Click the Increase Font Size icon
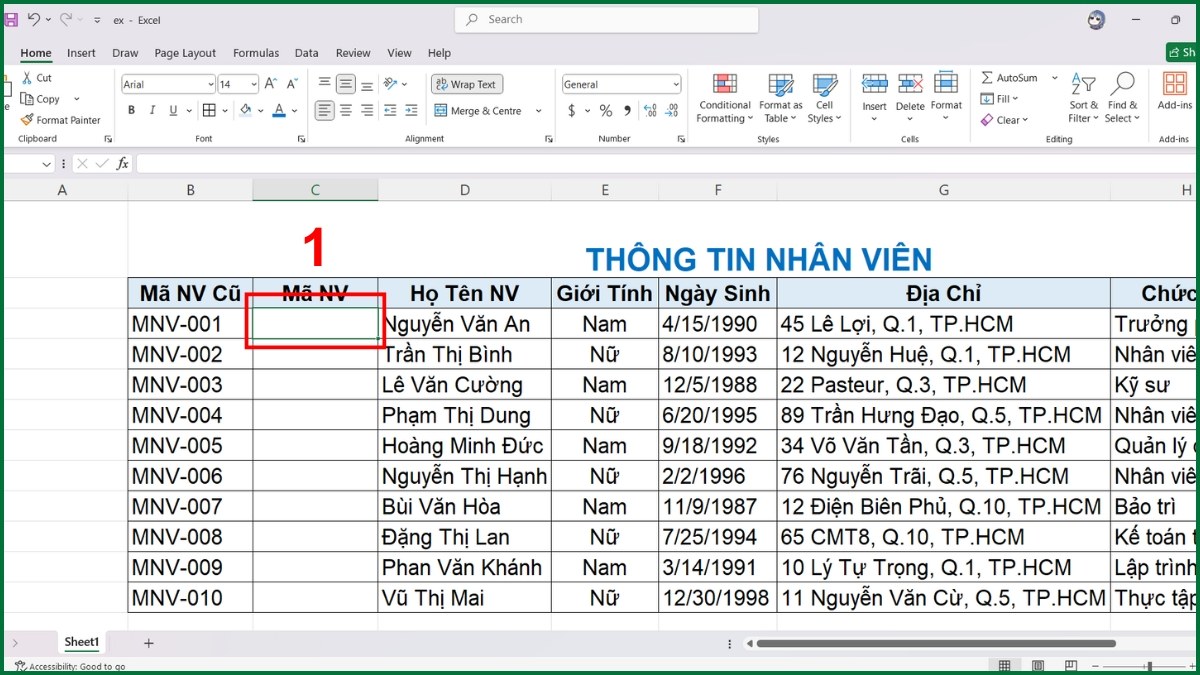This screenshot has height=675, width=1200. pos(268,83)
